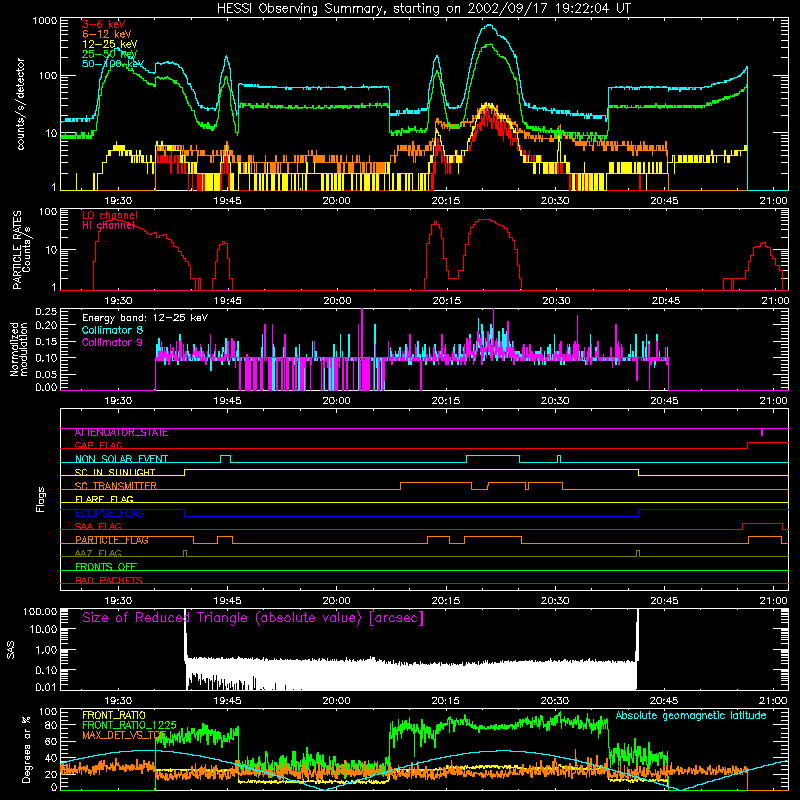Click the ATTENUATOR_STATE tick mark near 21:00

pos(762,432)
